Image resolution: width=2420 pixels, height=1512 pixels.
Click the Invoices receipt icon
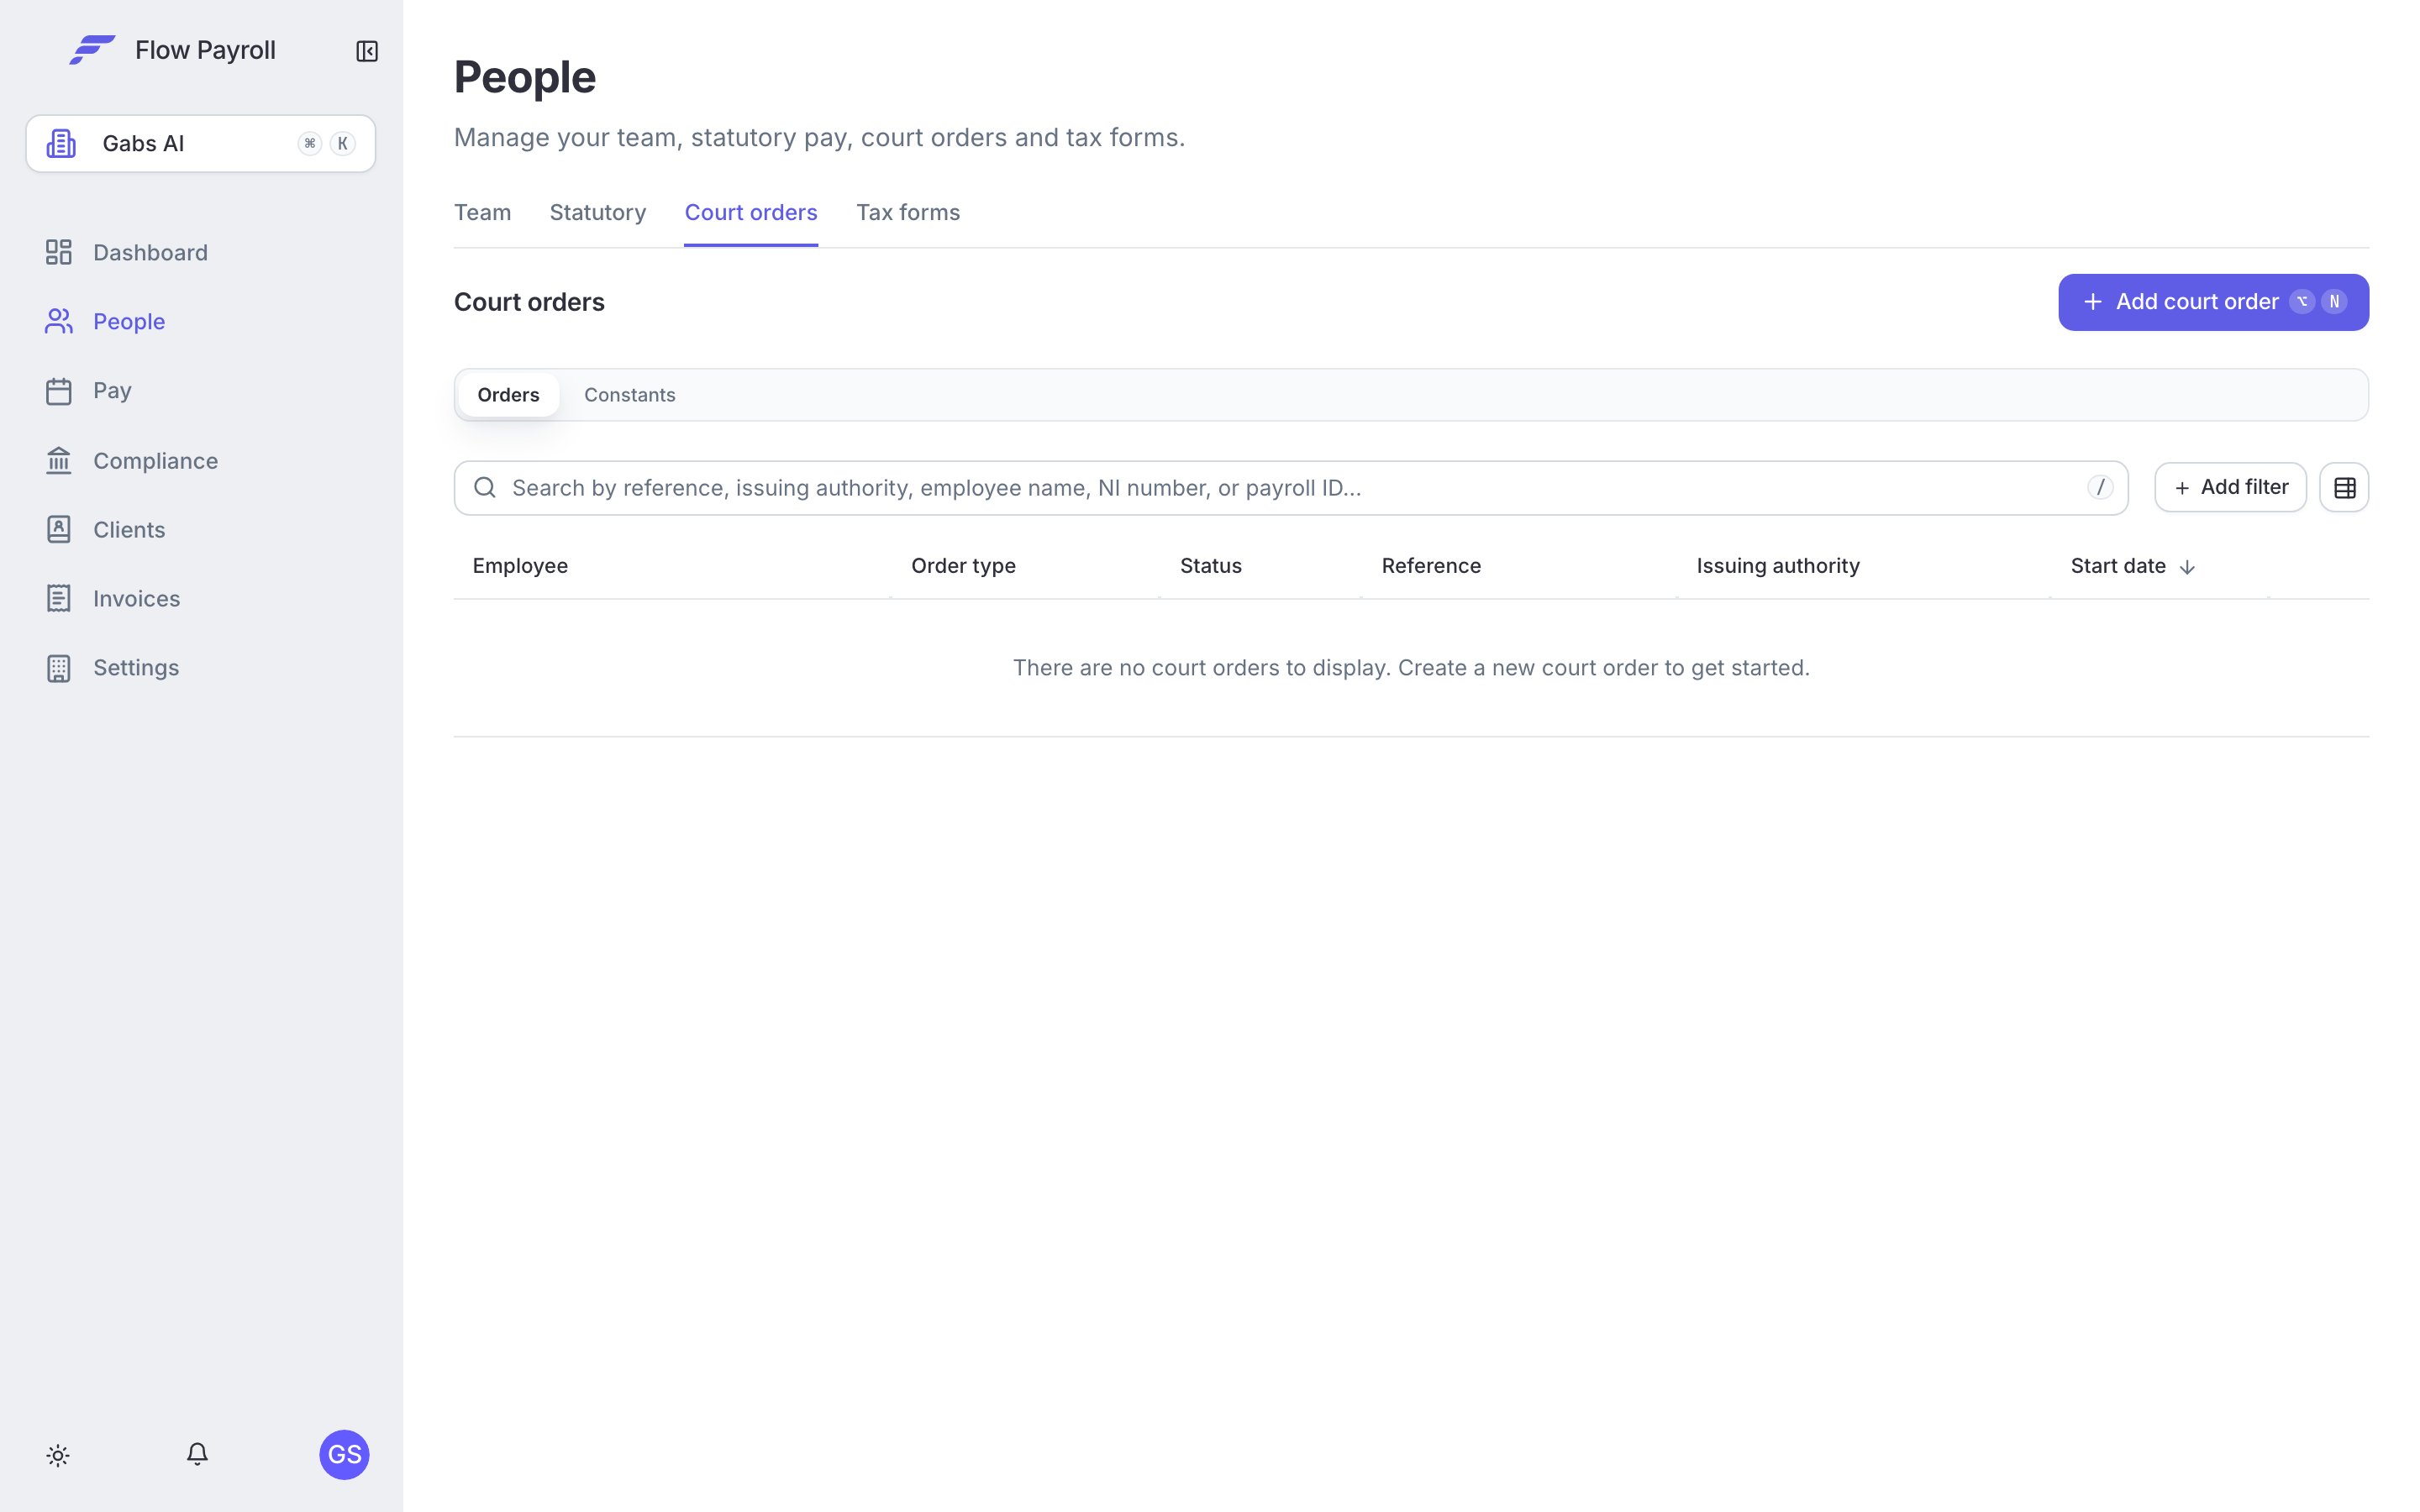point(59,598)
